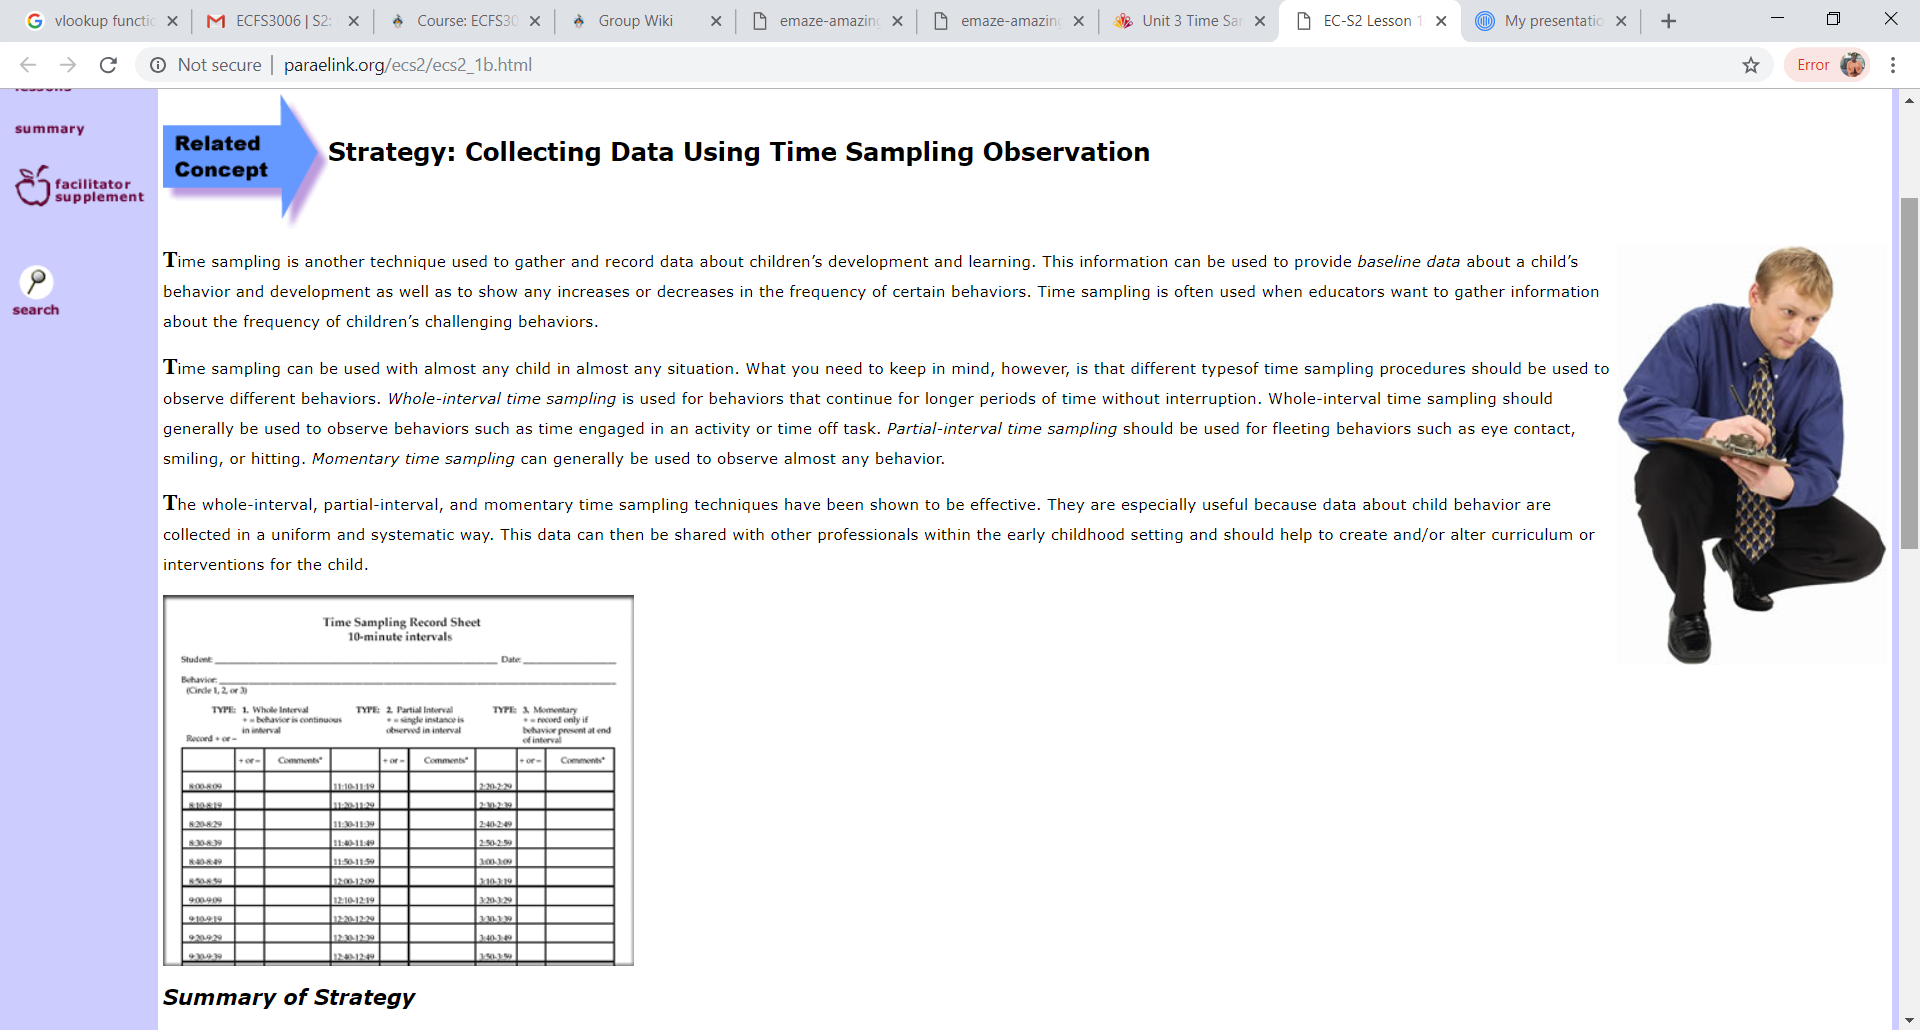Click the browser forward arrow

67,65
